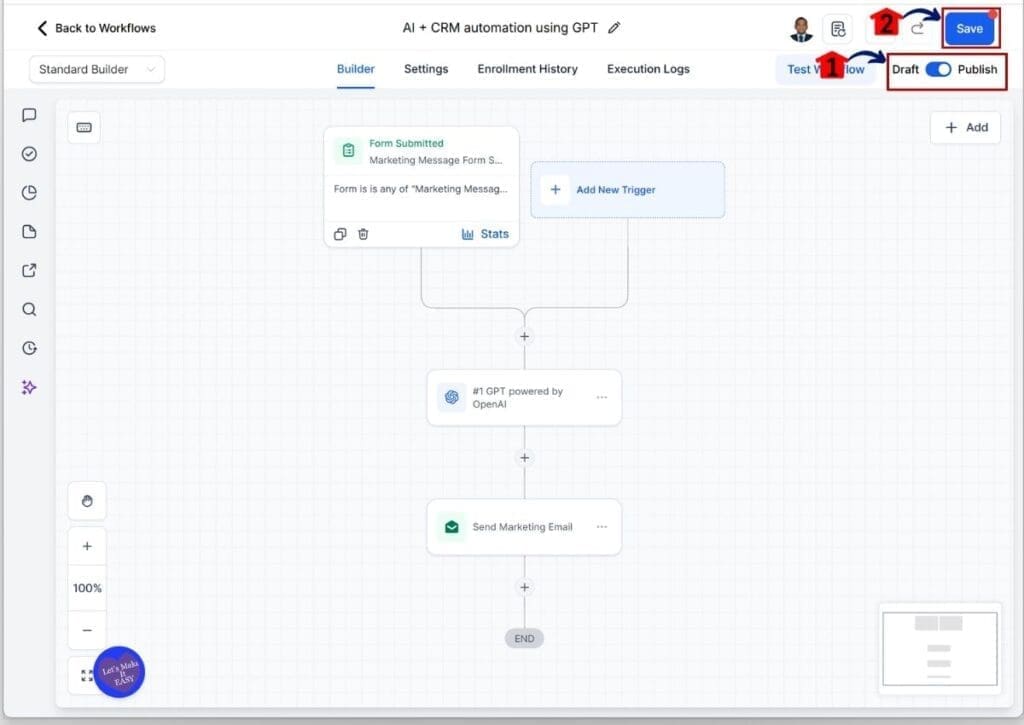Delete the Form Submitted trigger with trash icon
Screen dimensions: 1024x725
[x=363, y=233]
